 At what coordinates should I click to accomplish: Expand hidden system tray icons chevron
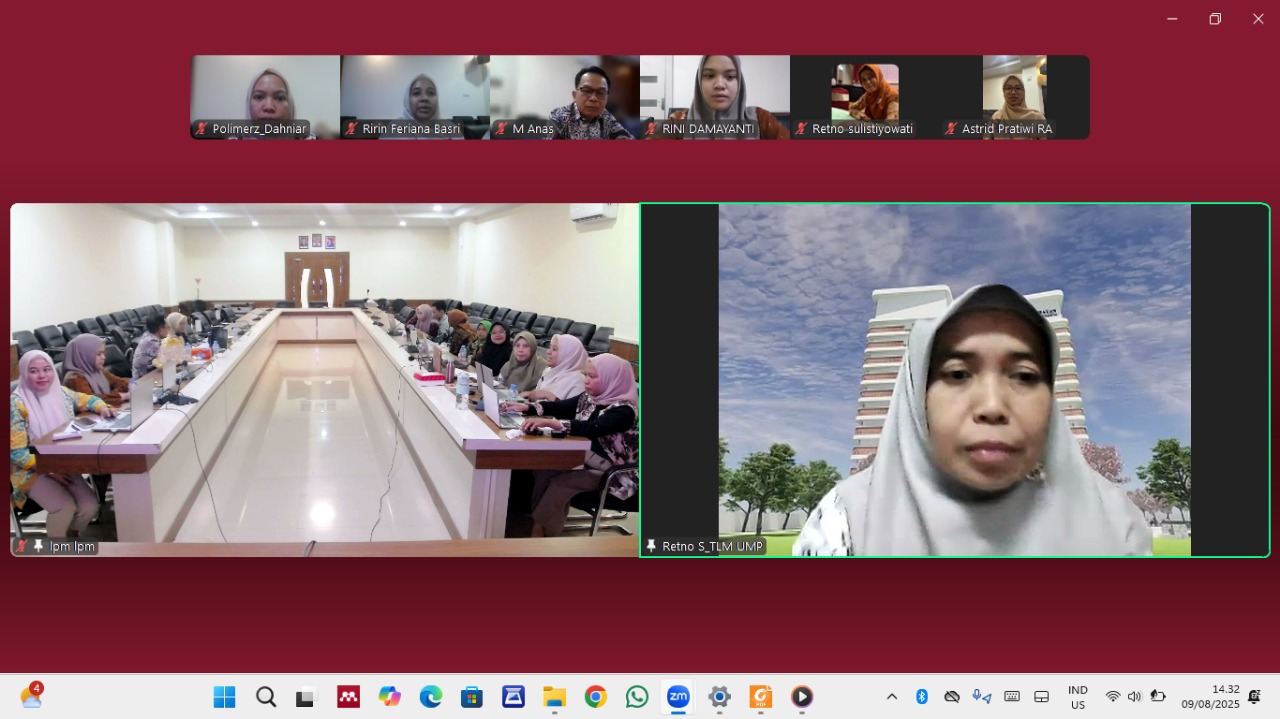click(892, 697)
